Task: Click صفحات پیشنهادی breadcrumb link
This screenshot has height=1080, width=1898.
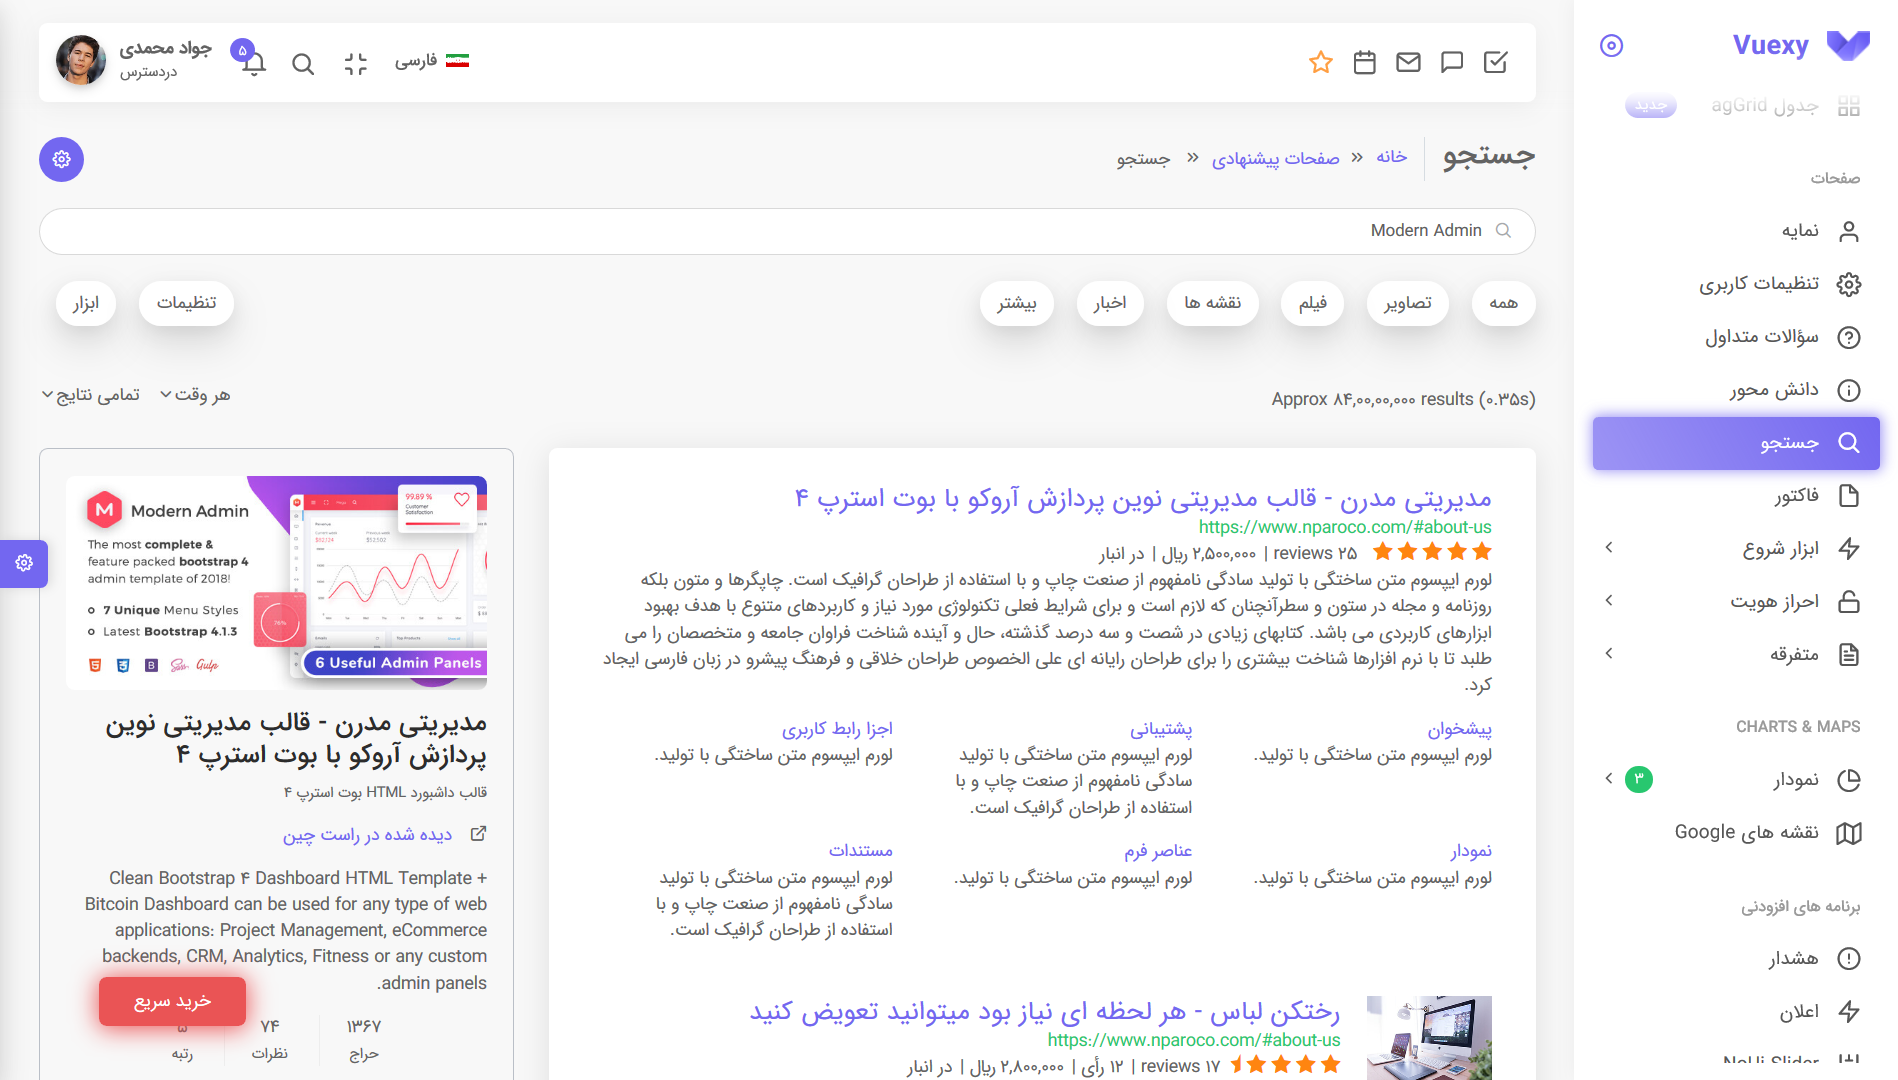Action: [x=1275, y=158]
